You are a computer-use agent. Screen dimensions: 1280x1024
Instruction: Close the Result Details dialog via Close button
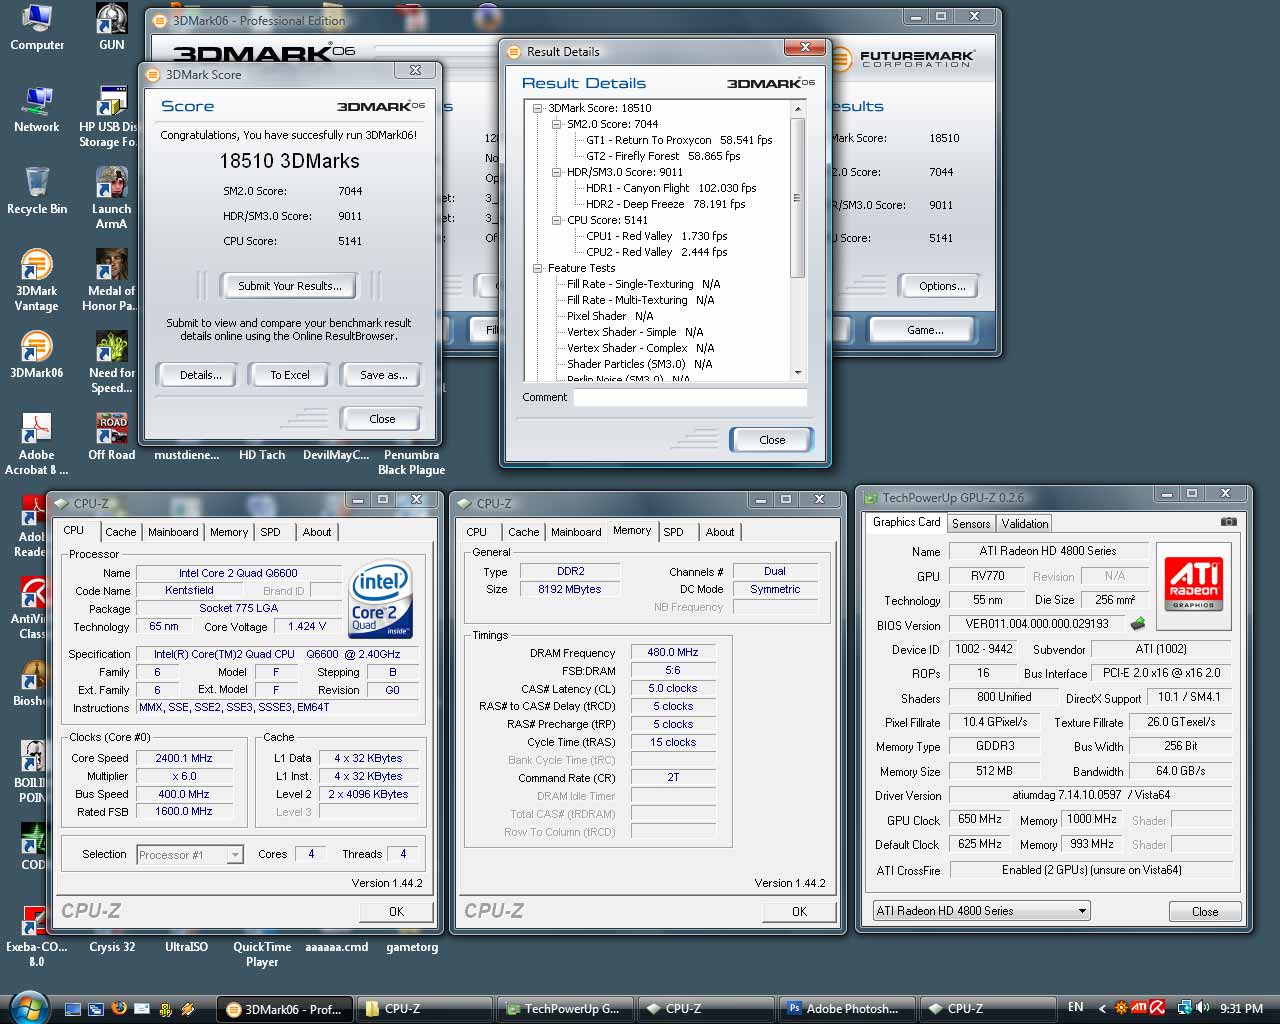772,440
